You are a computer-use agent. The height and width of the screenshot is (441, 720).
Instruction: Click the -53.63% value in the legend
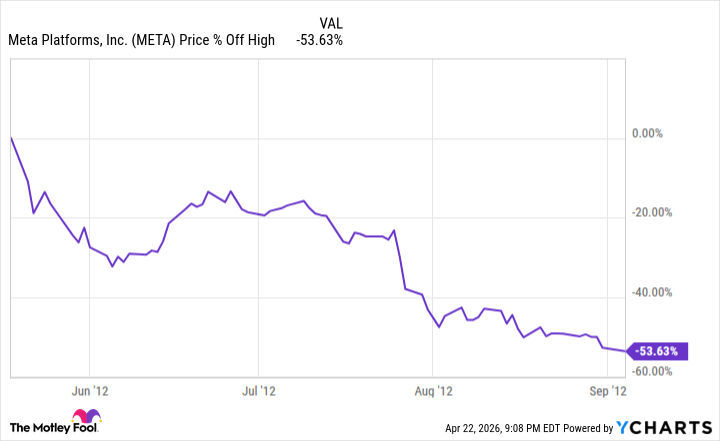click(x=320, y=40)
